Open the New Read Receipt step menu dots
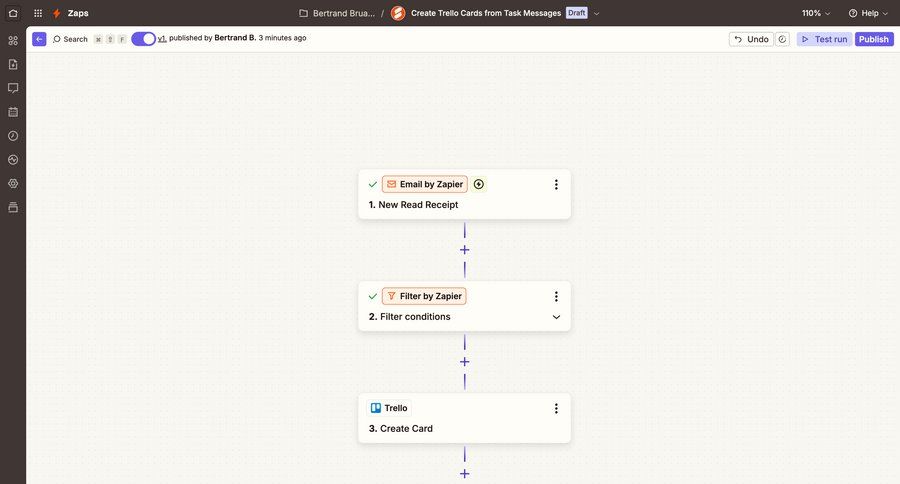This screenshot has height=484, width=900. tap(556, 184)
